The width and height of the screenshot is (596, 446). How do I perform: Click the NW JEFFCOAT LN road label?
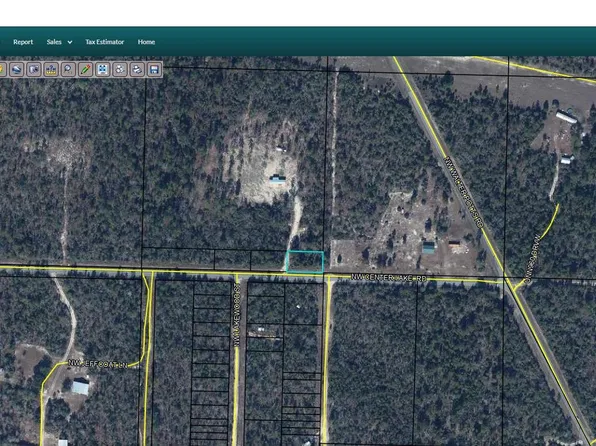[98, 364]
